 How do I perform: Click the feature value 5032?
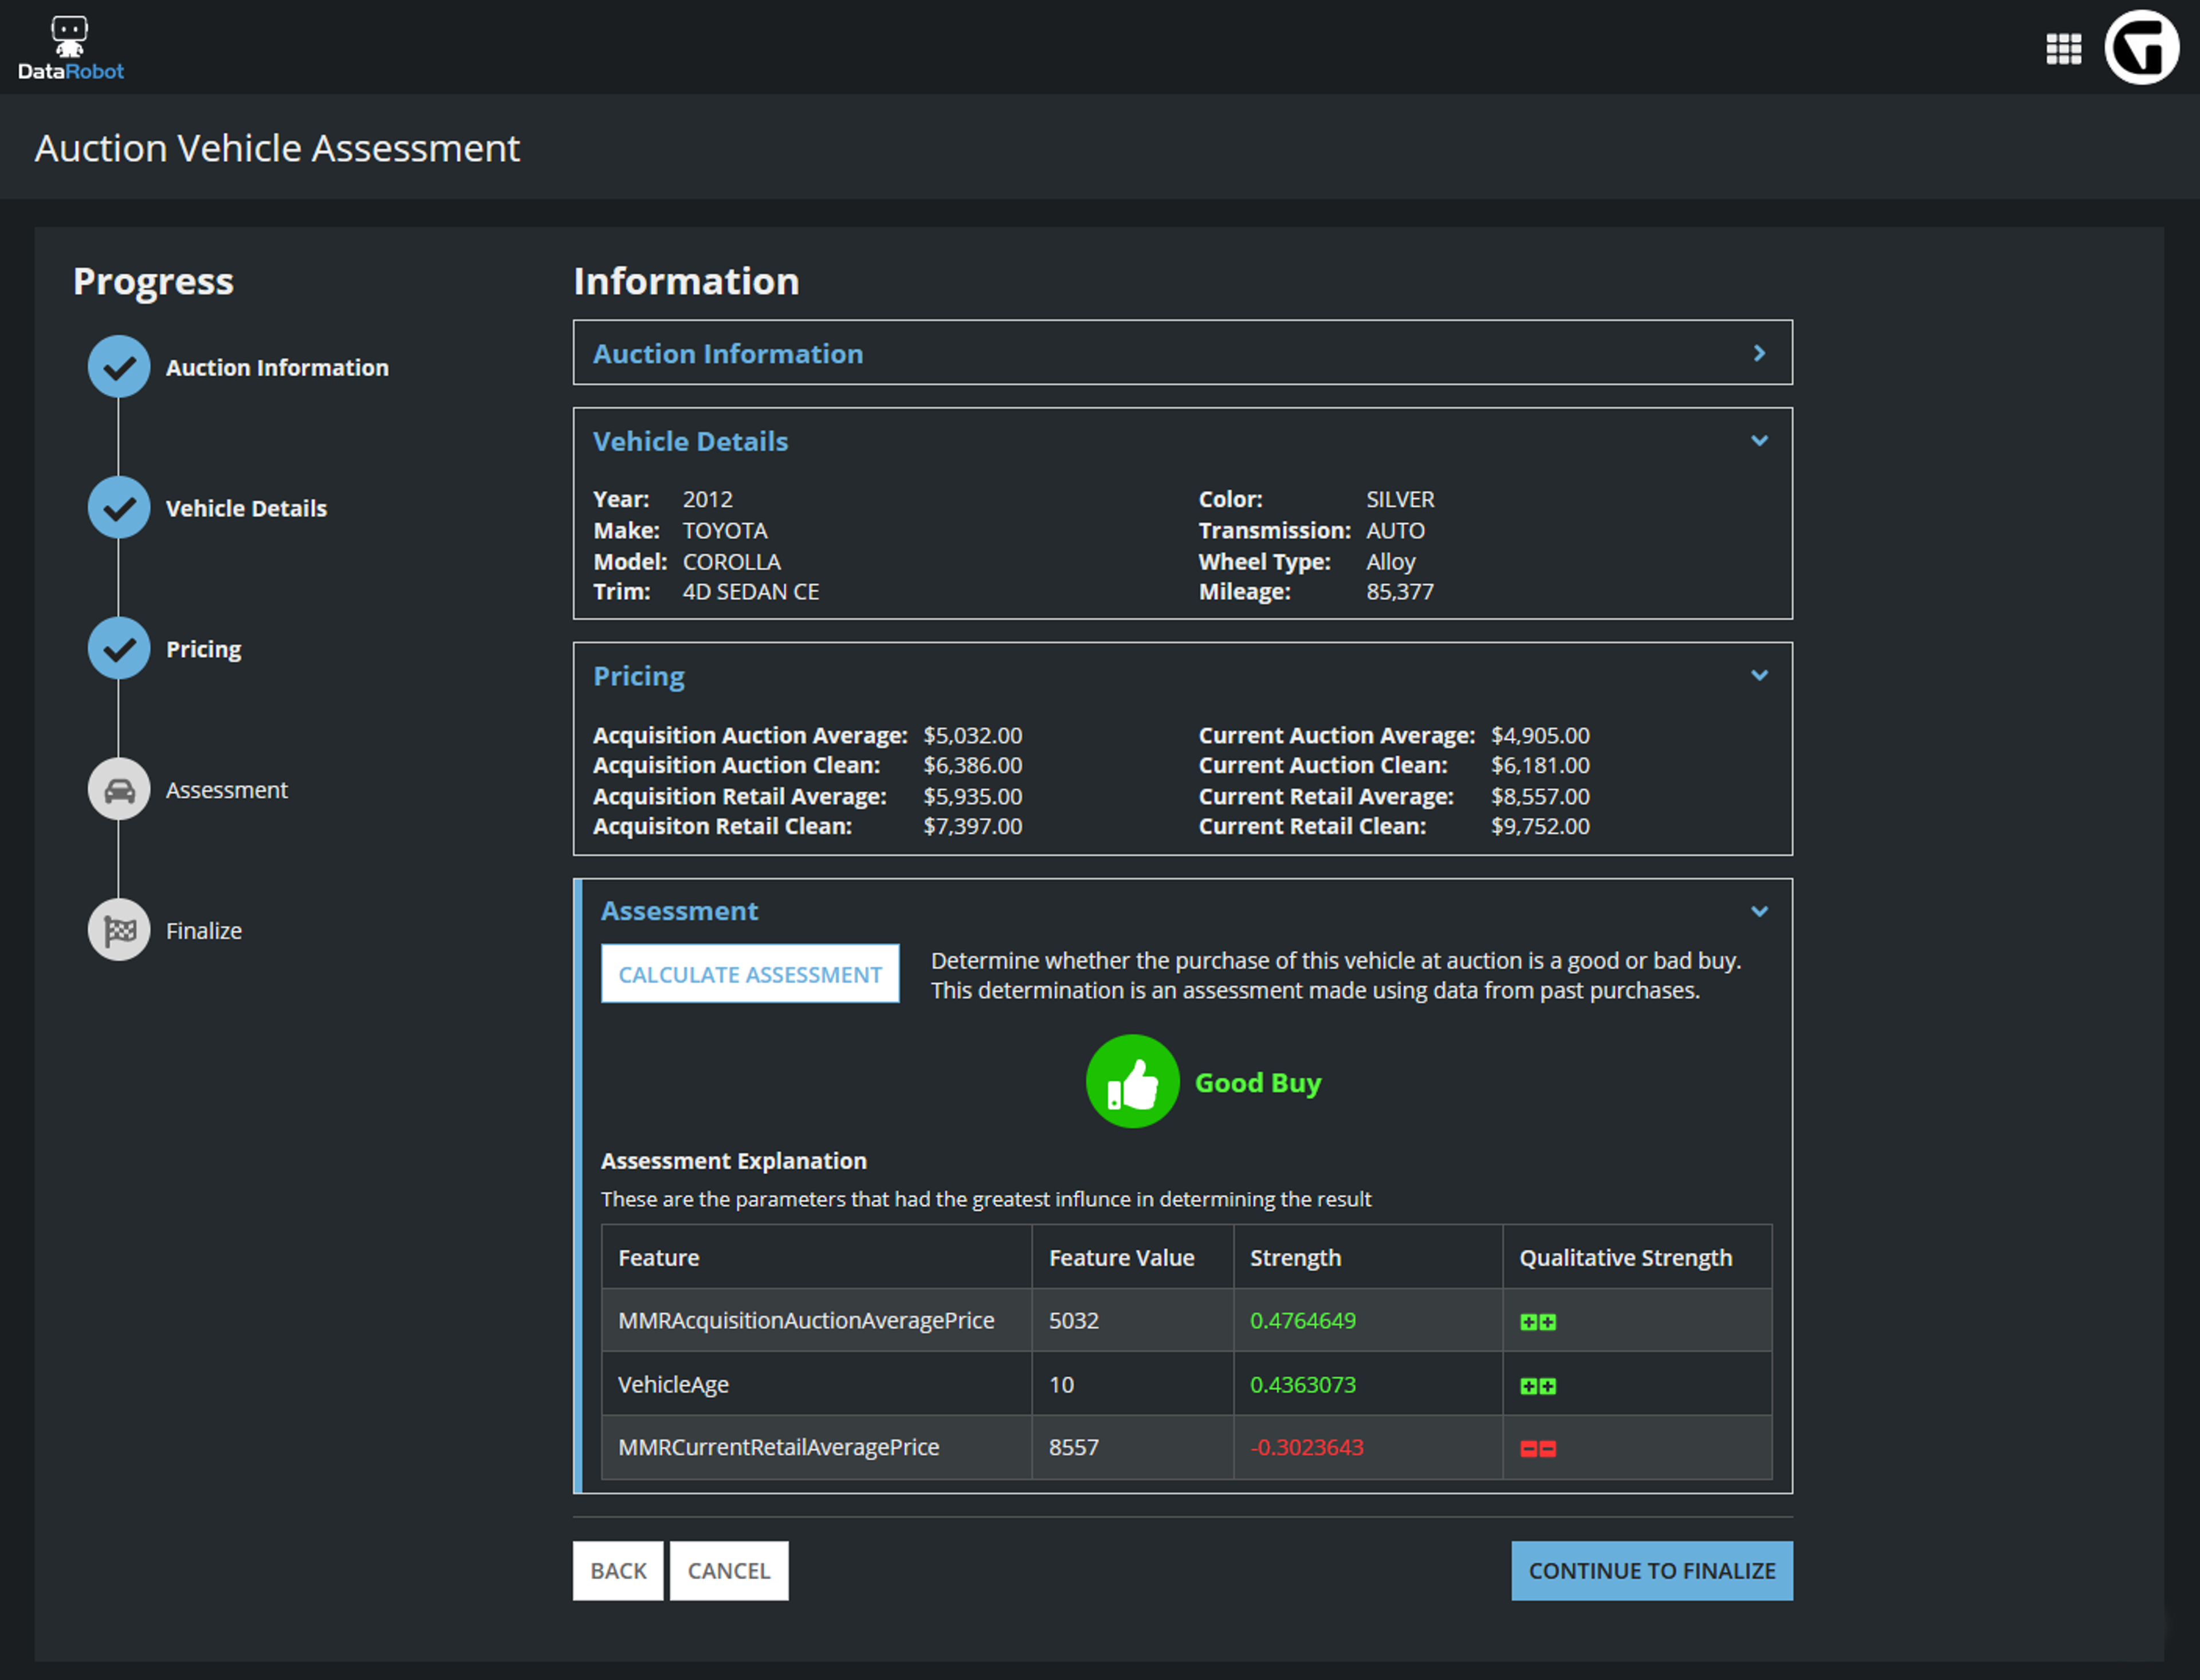[1074, 1321]
